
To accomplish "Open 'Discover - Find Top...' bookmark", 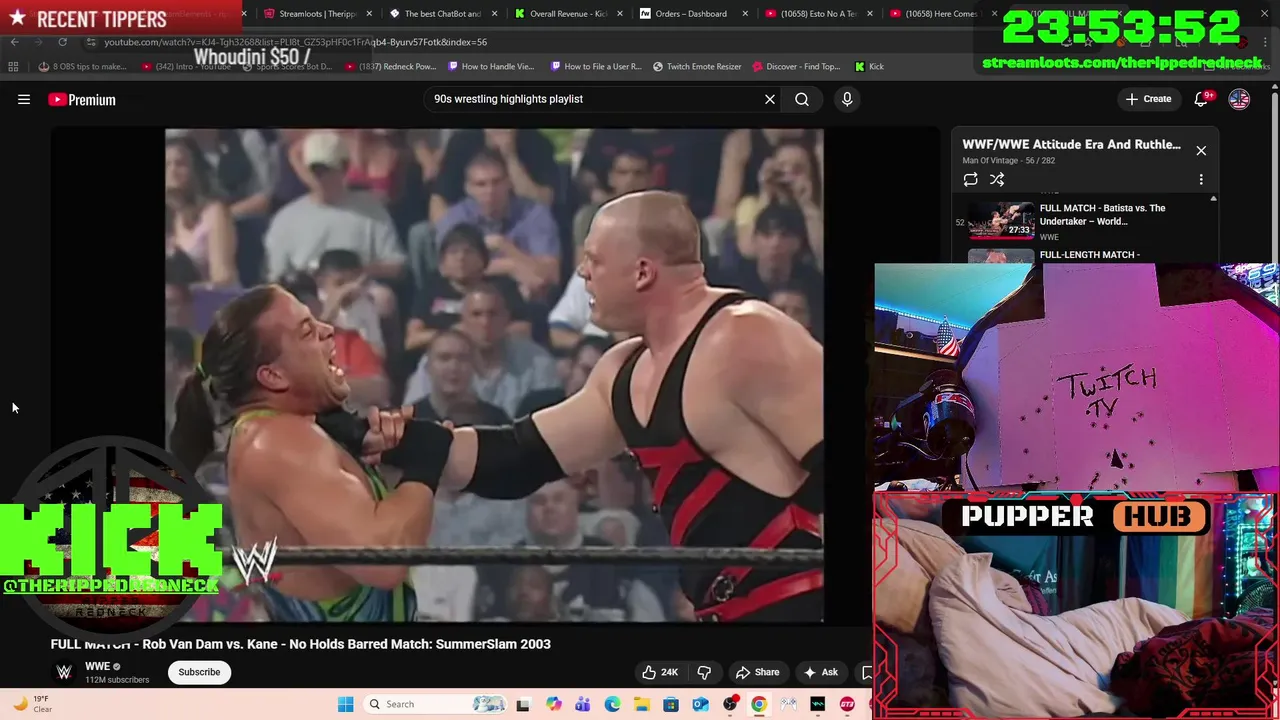I will [x=796, y=66].
